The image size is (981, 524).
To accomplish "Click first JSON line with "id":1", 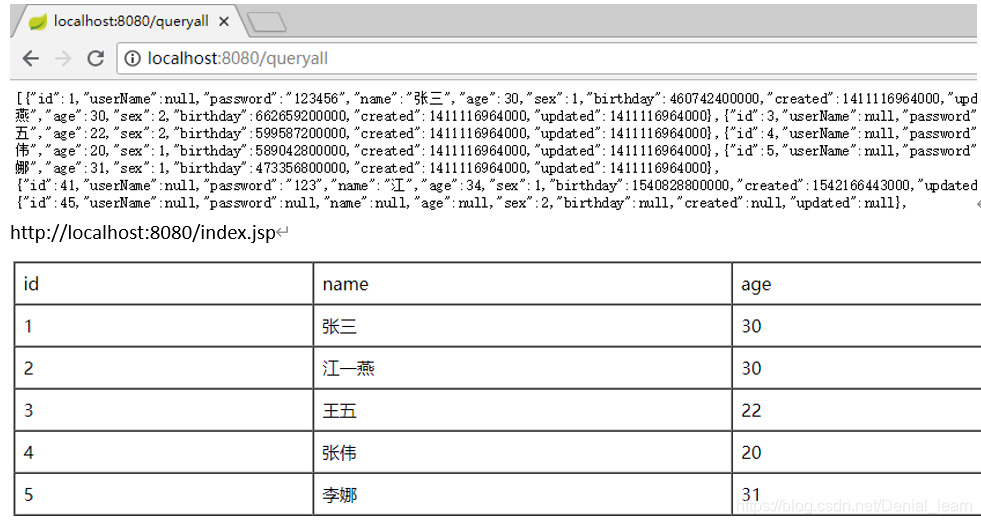I will coord(497,99).
